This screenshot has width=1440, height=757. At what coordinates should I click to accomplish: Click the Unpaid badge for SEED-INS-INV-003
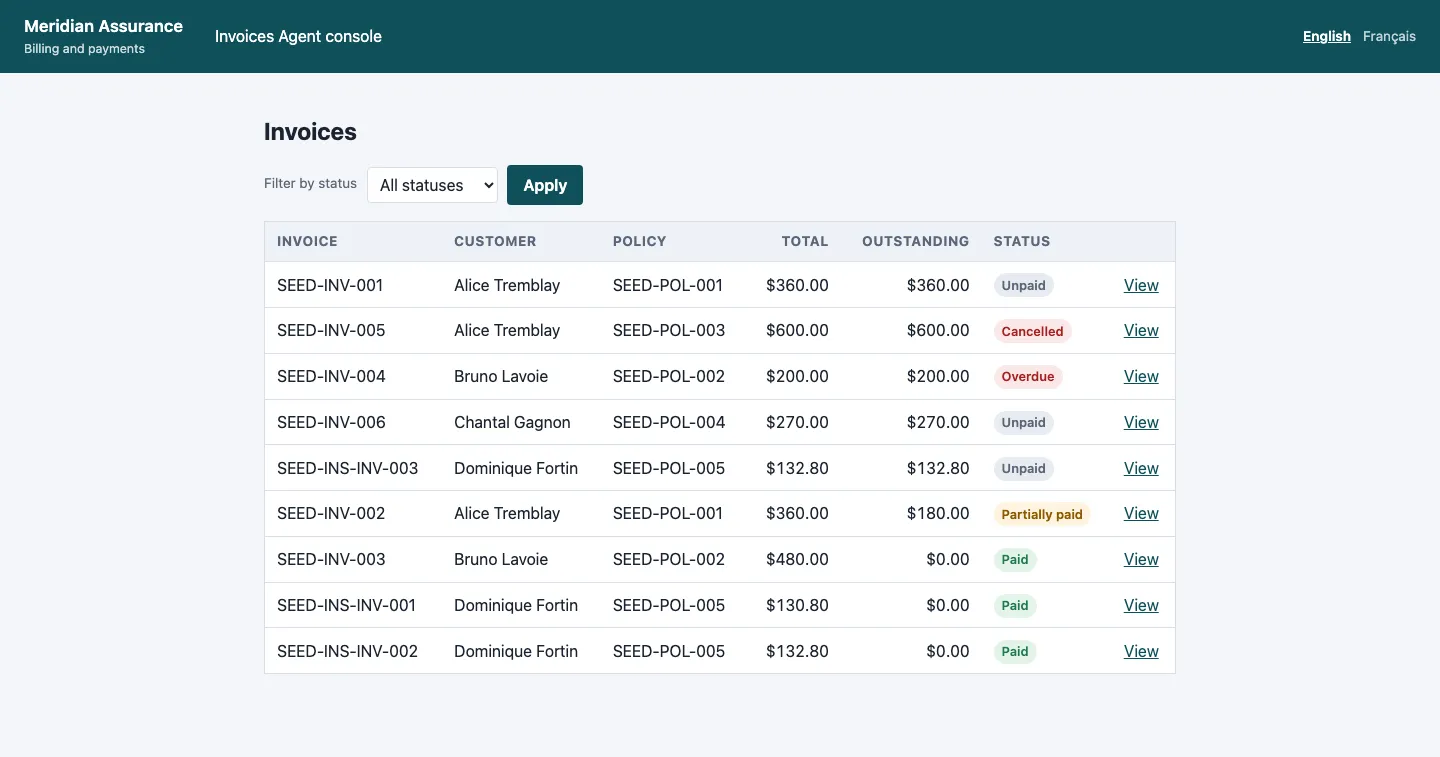[x=1023, y=468]
